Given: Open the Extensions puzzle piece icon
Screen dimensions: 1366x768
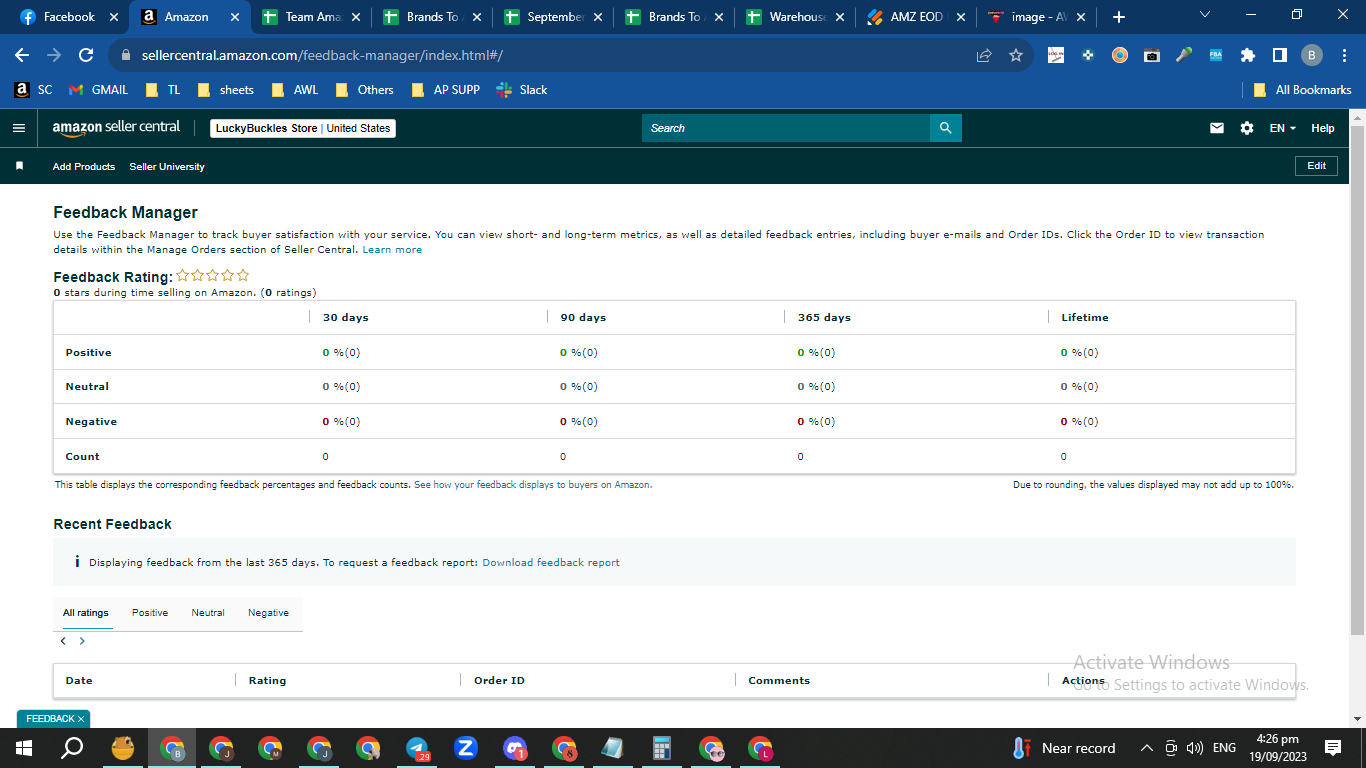Looking at the screenshot, I should 1248,55.
